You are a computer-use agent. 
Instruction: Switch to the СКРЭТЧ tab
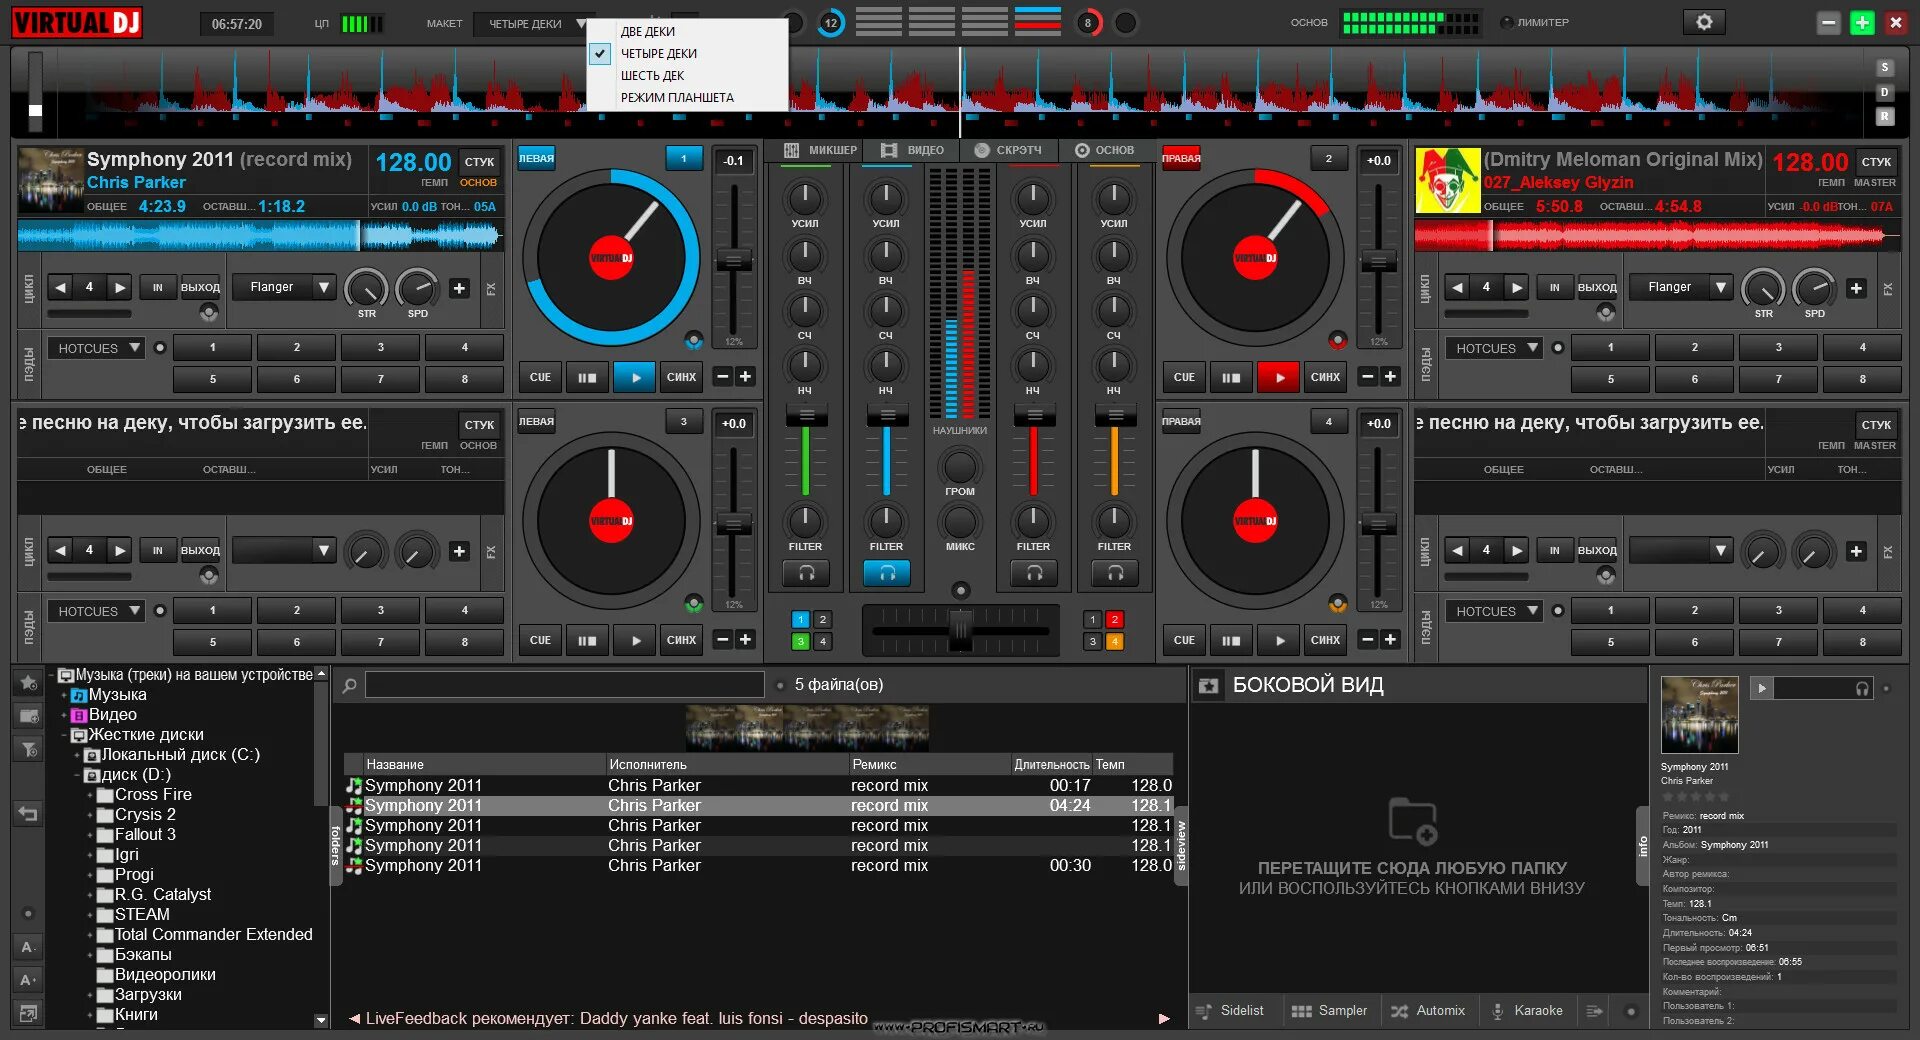point(1008,150)
